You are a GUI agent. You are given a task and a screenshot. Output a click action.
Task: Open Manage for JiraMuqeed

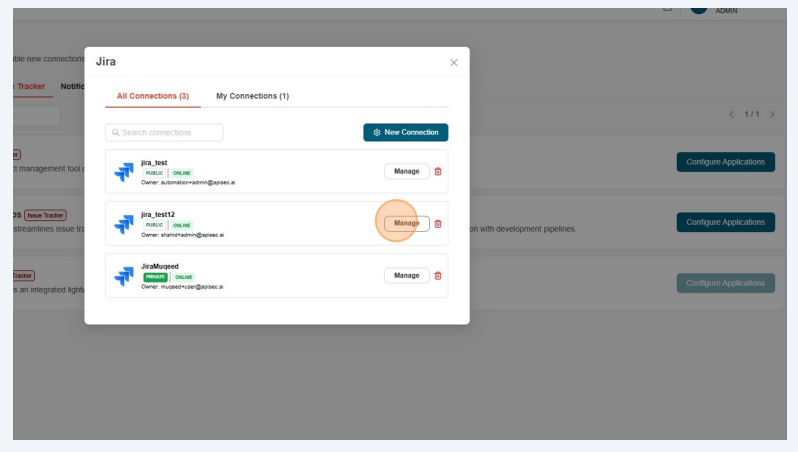tap(406, 275)
